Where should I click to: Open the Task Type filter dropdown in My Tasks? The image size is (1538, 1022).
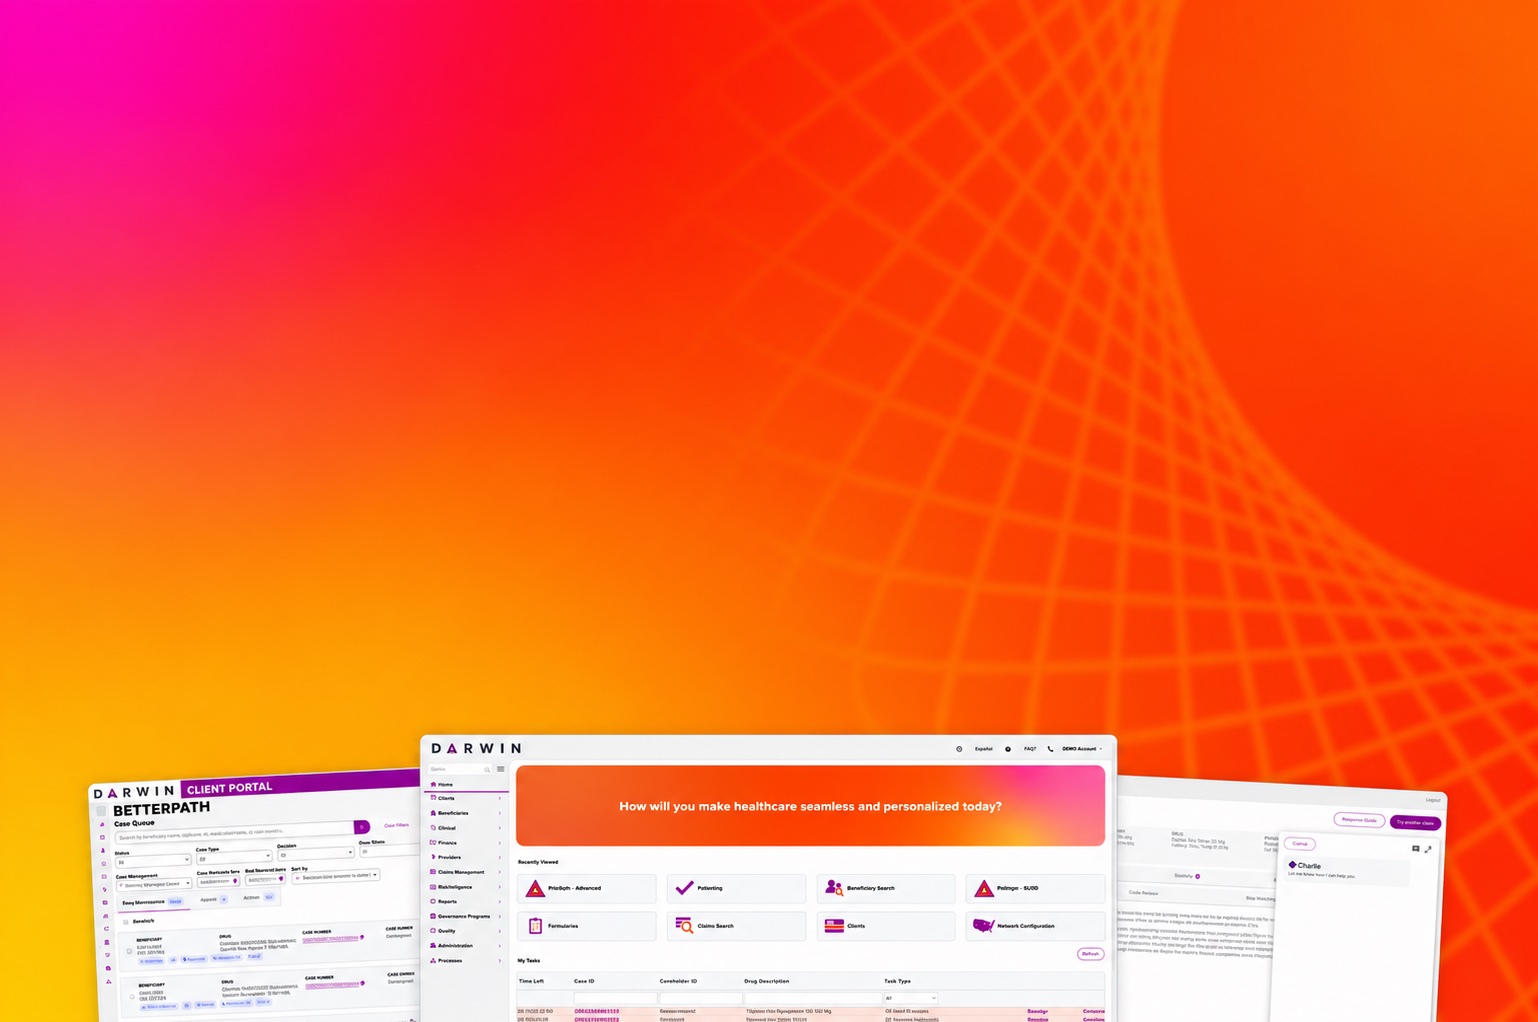911,998
